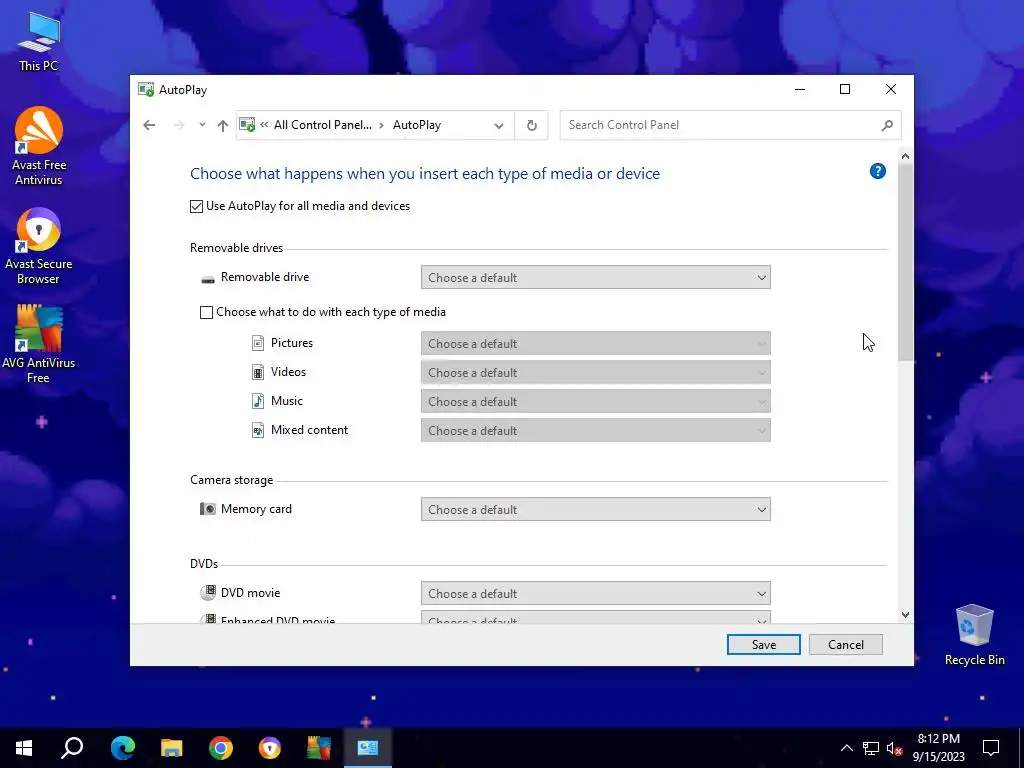
Task: Click the taskbar clock and date
Action: pos(938,748)
